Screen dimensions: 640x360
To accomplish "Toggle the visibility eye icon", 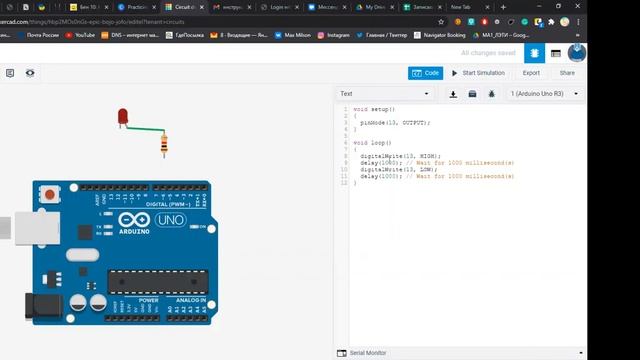I will (30, 73).
